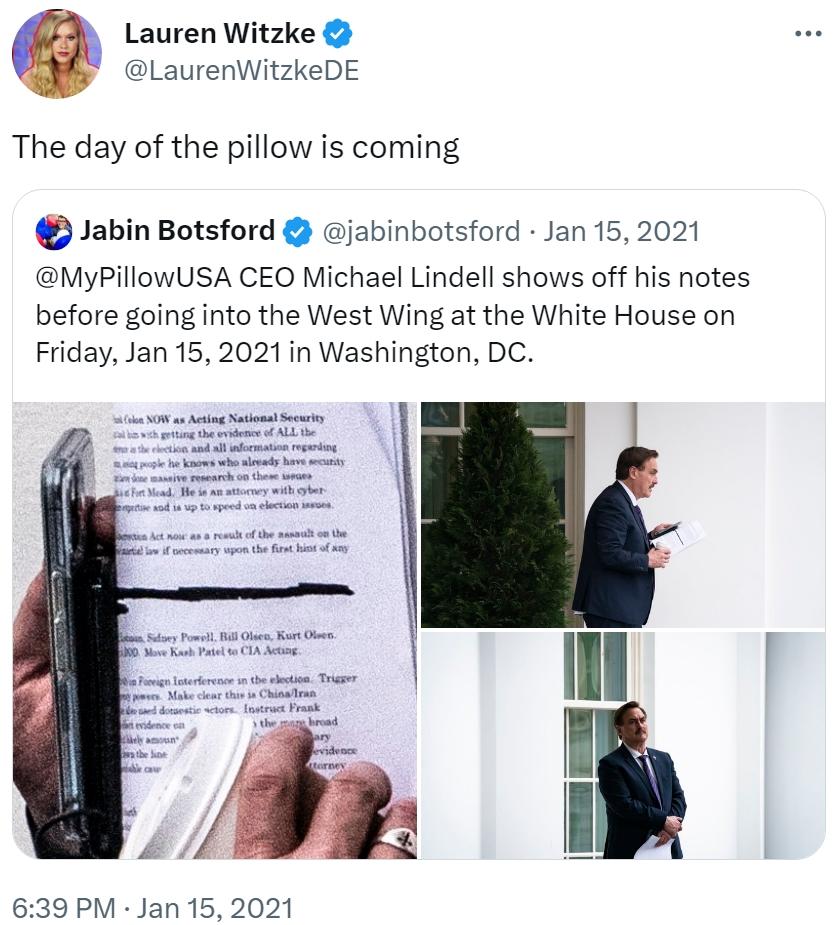834x925 pixels.
Task: Click the verified badge next to Jabin Botsford
Action: (298, 231)
